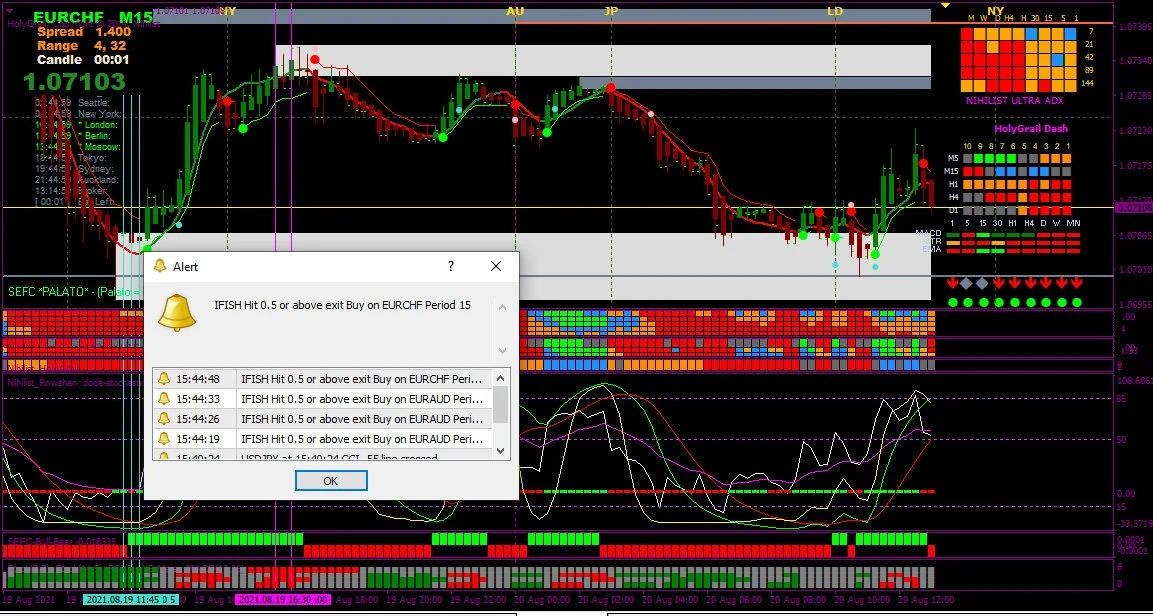Click the bell icon next to the USDJPY alert row
The image size is (1153, 616).
[164, 455]
